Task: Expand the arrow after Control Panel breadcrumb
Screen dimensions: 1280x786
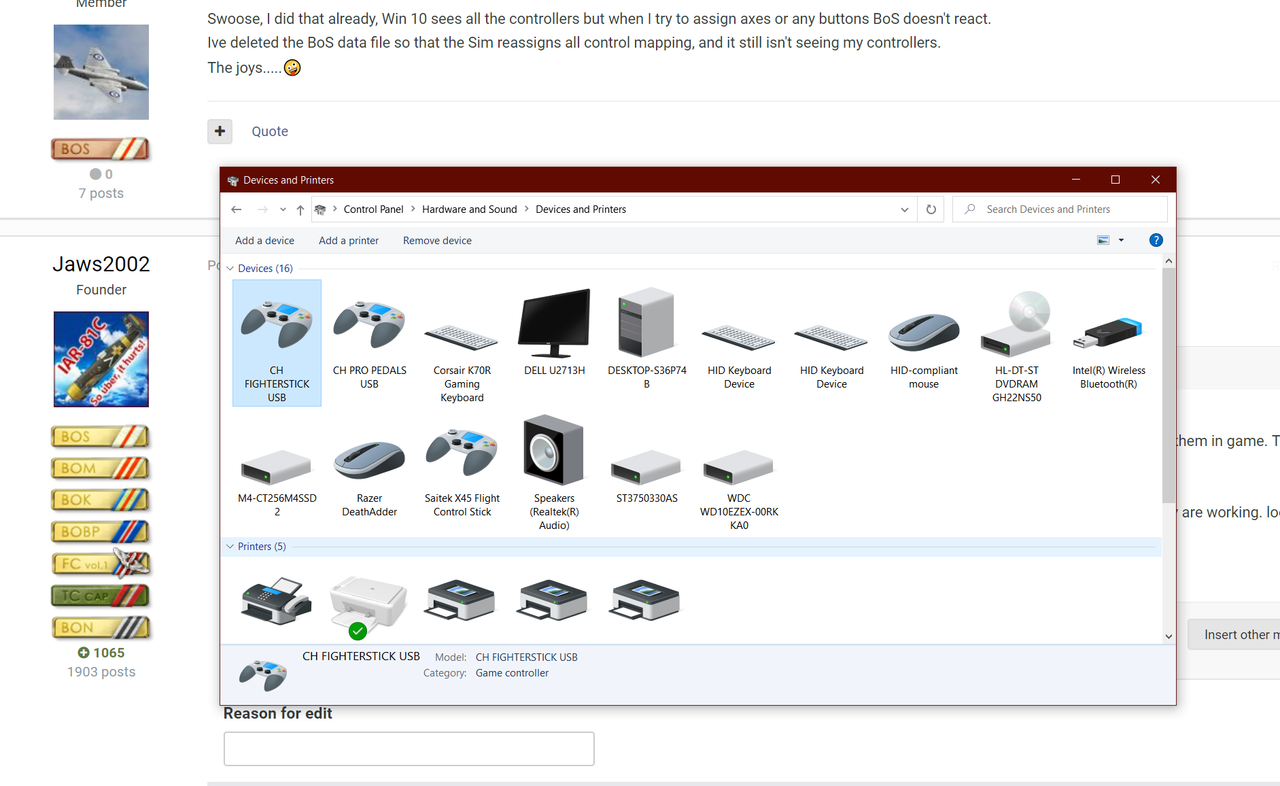Action: click(x=412, y=210)
